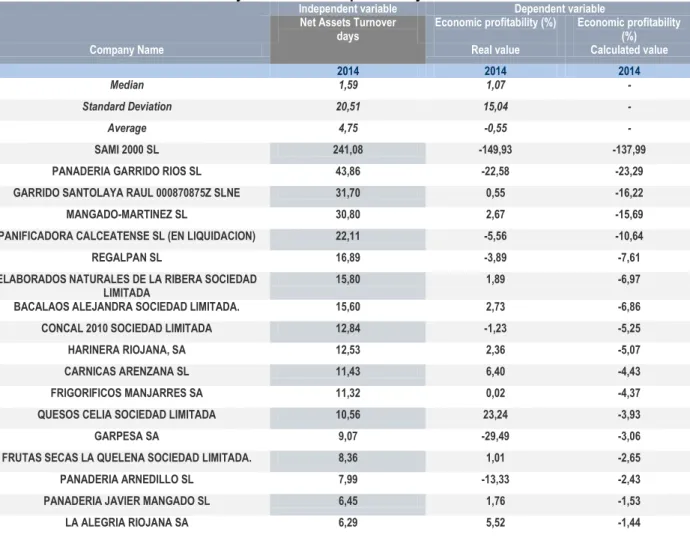The height and width of the screenshot is (538, 690).
Task: Click real value 5,52
Action: point(495,522)
